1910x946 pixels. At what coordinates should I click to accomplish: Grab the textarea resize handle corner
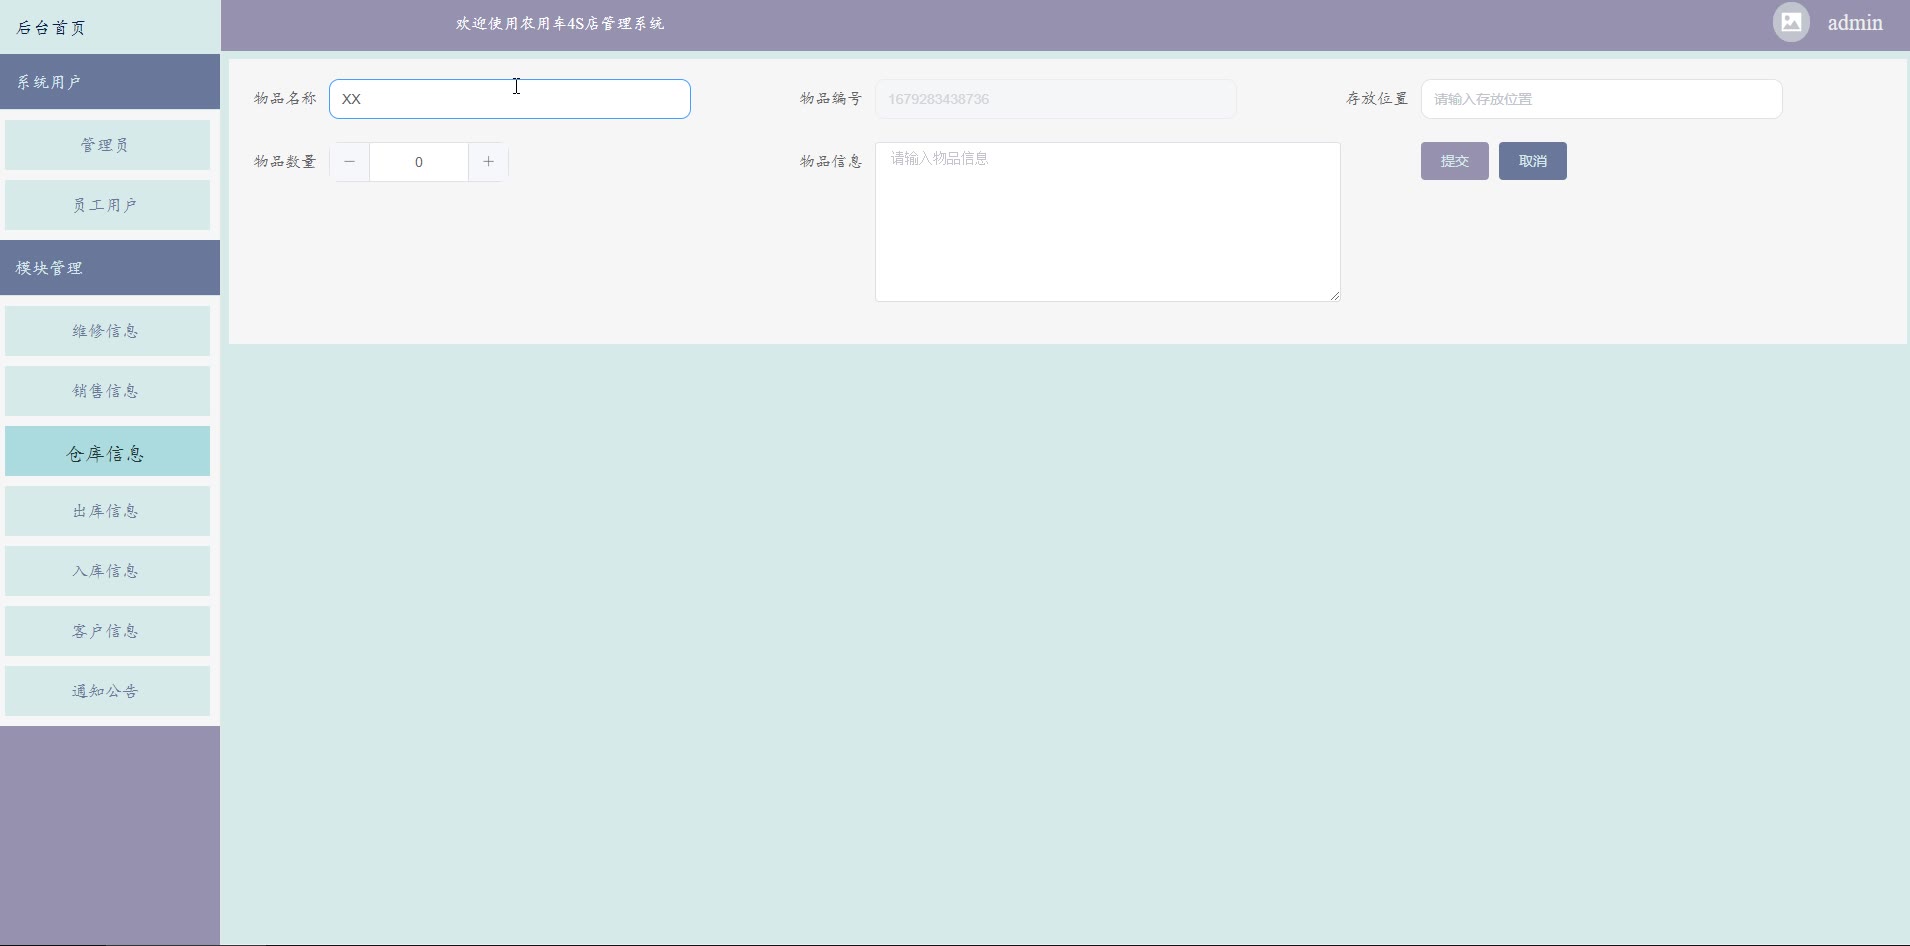(x=1334, y=295)
